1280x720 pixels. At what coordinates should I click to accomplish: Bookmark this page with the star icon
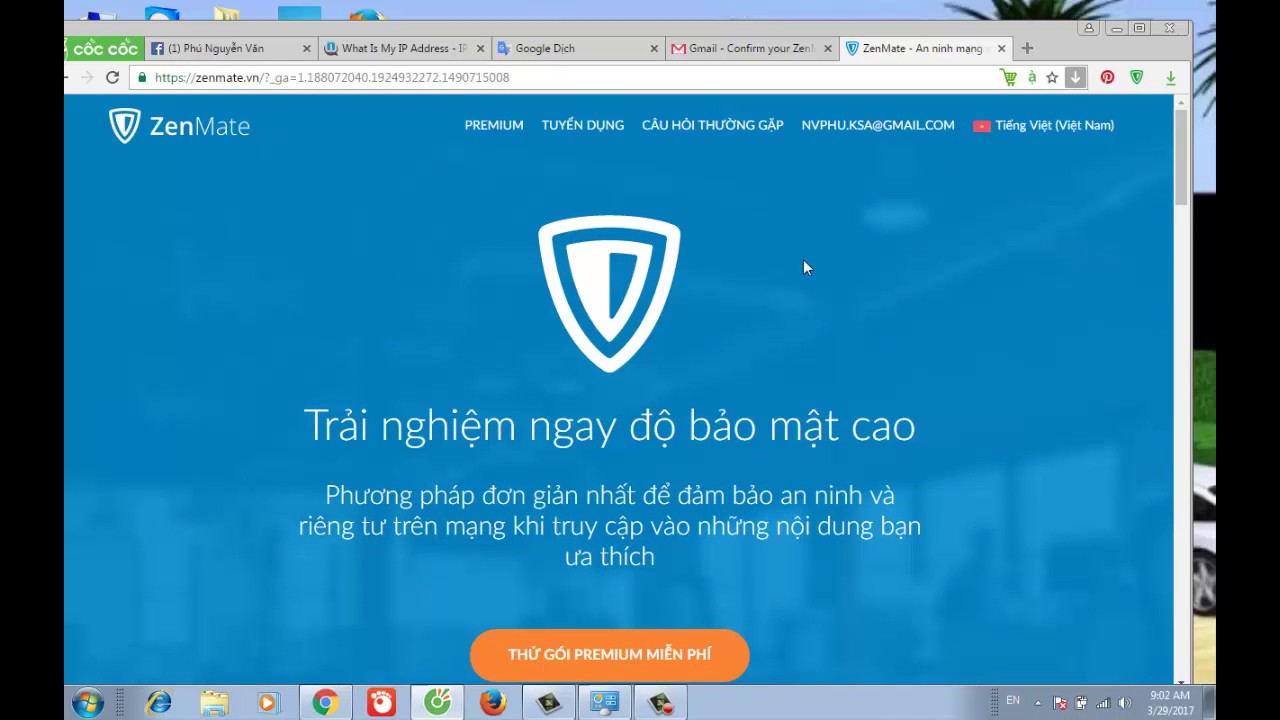1052,77
